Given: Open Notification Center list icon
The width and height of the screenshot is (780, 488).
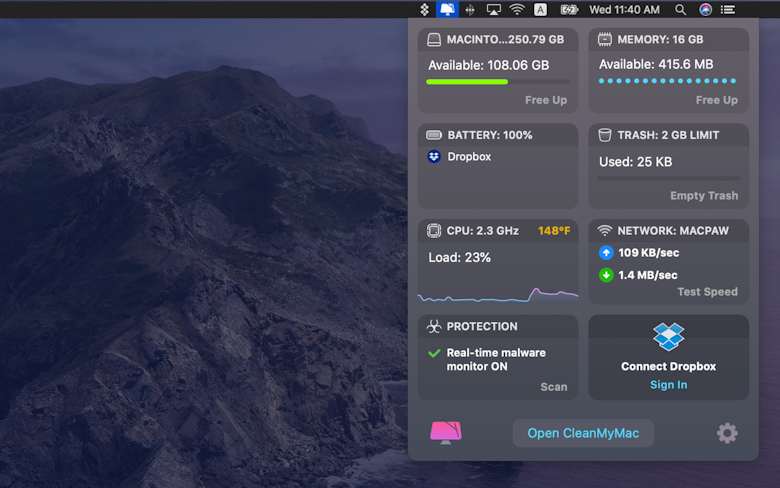Looking at the screenshot, I should 728,9.
